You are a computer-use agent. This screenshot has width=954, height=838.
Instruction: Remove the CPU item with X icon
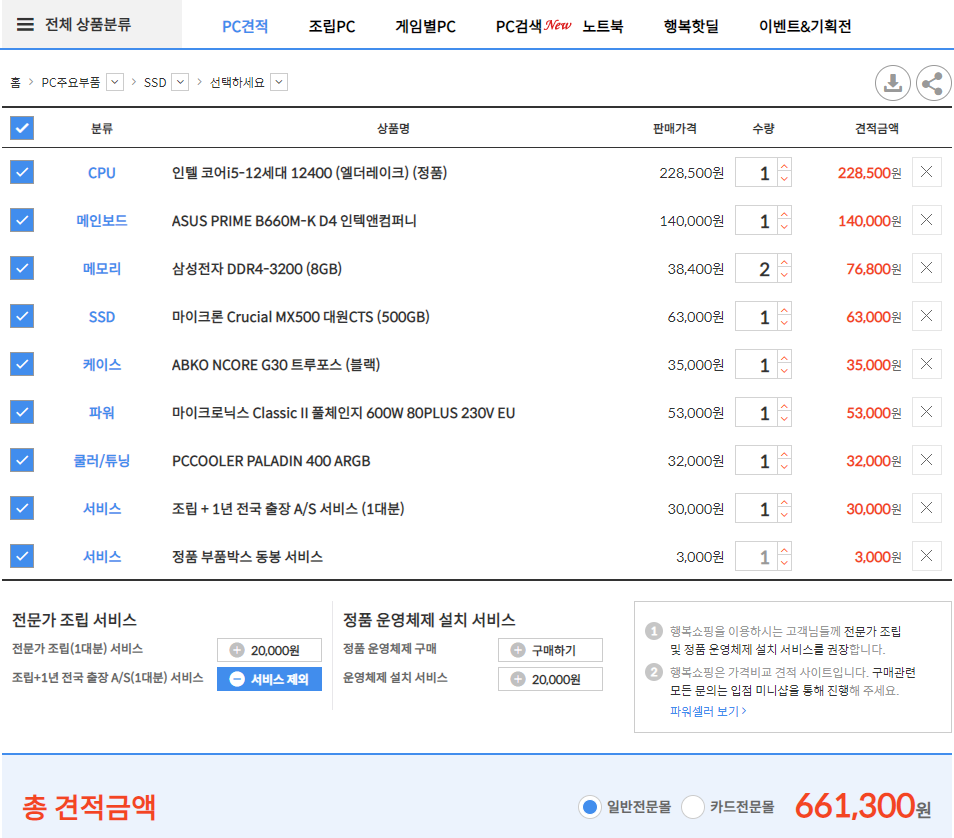point(926,172)
